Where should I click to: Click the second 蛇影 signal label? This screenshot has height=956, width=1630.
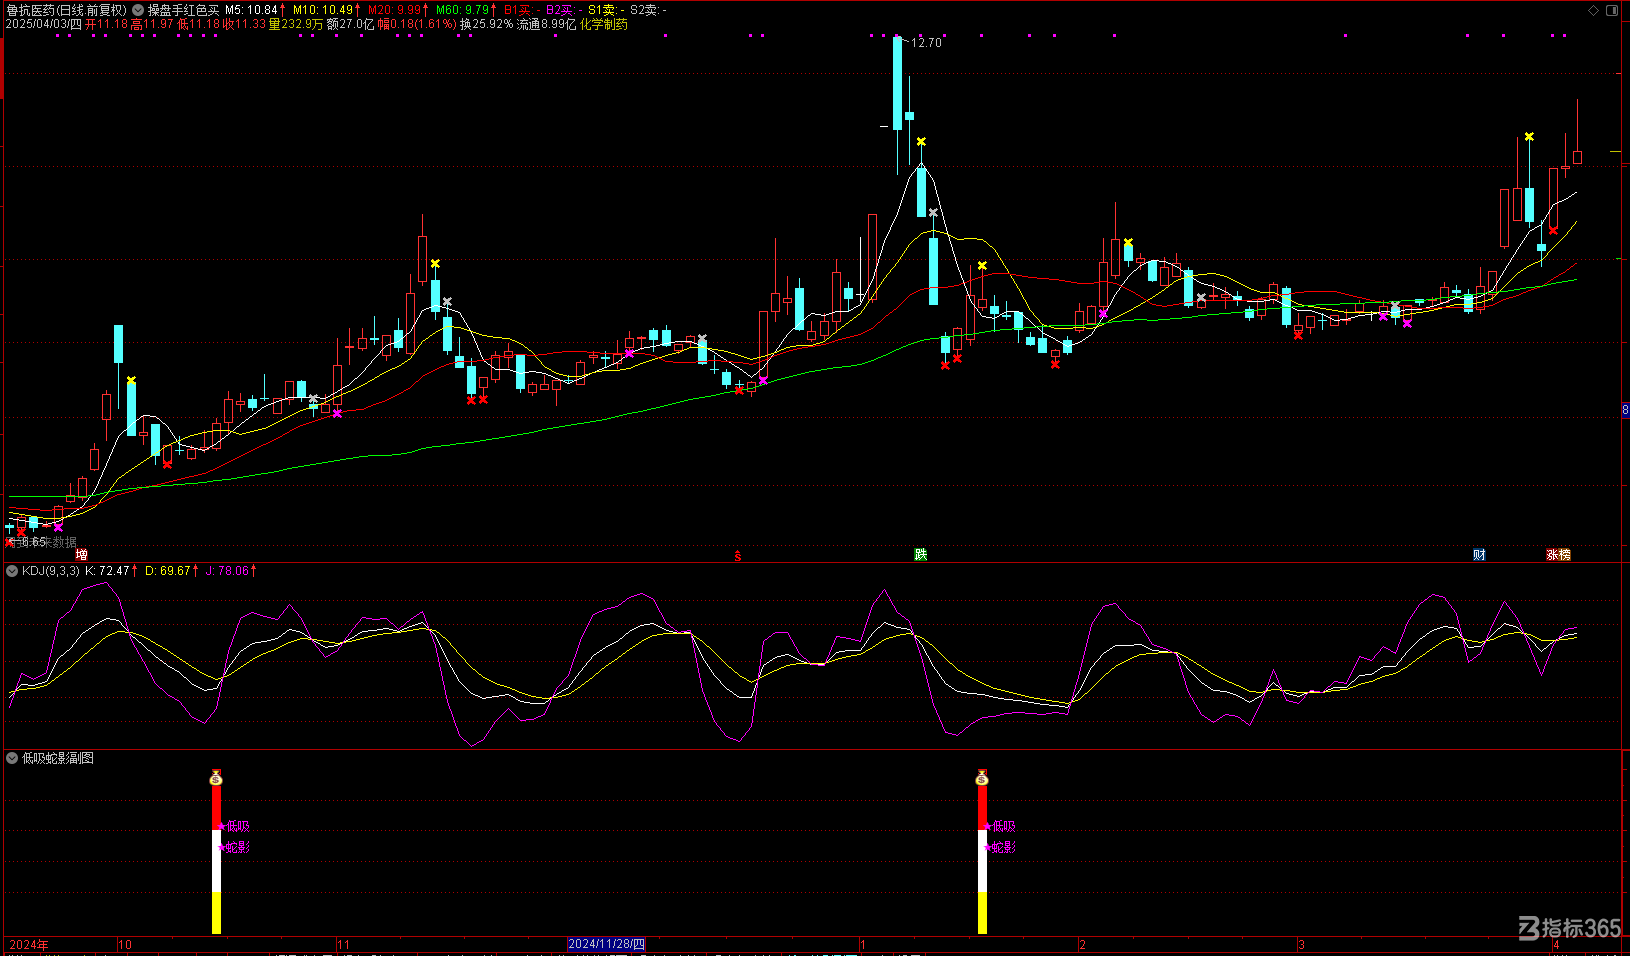[1004, 847]
